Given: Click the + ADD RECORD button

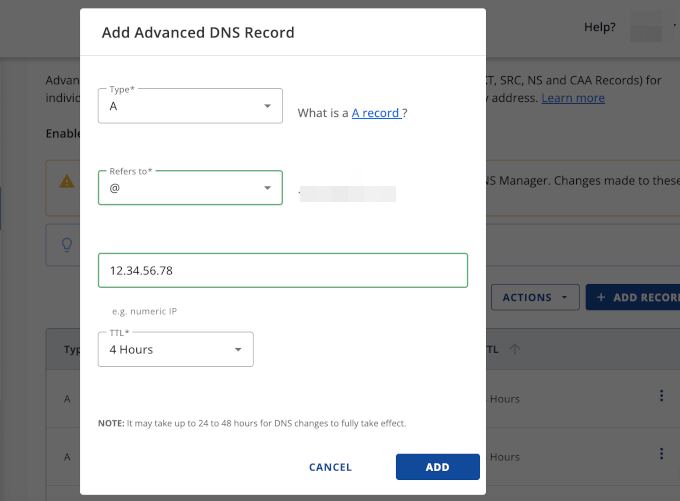Looking at the screenshot, I should point(636,297).
